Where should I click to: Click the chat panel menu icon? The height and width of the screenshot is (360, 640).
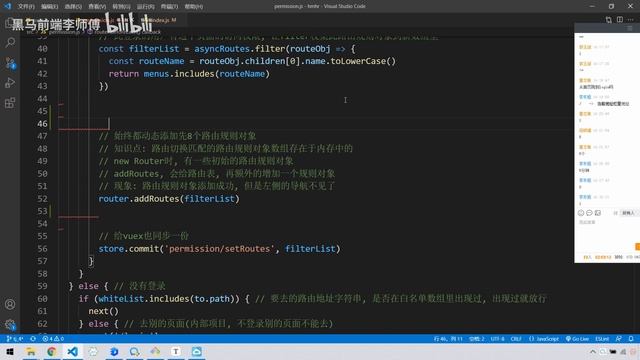point(630,28)
